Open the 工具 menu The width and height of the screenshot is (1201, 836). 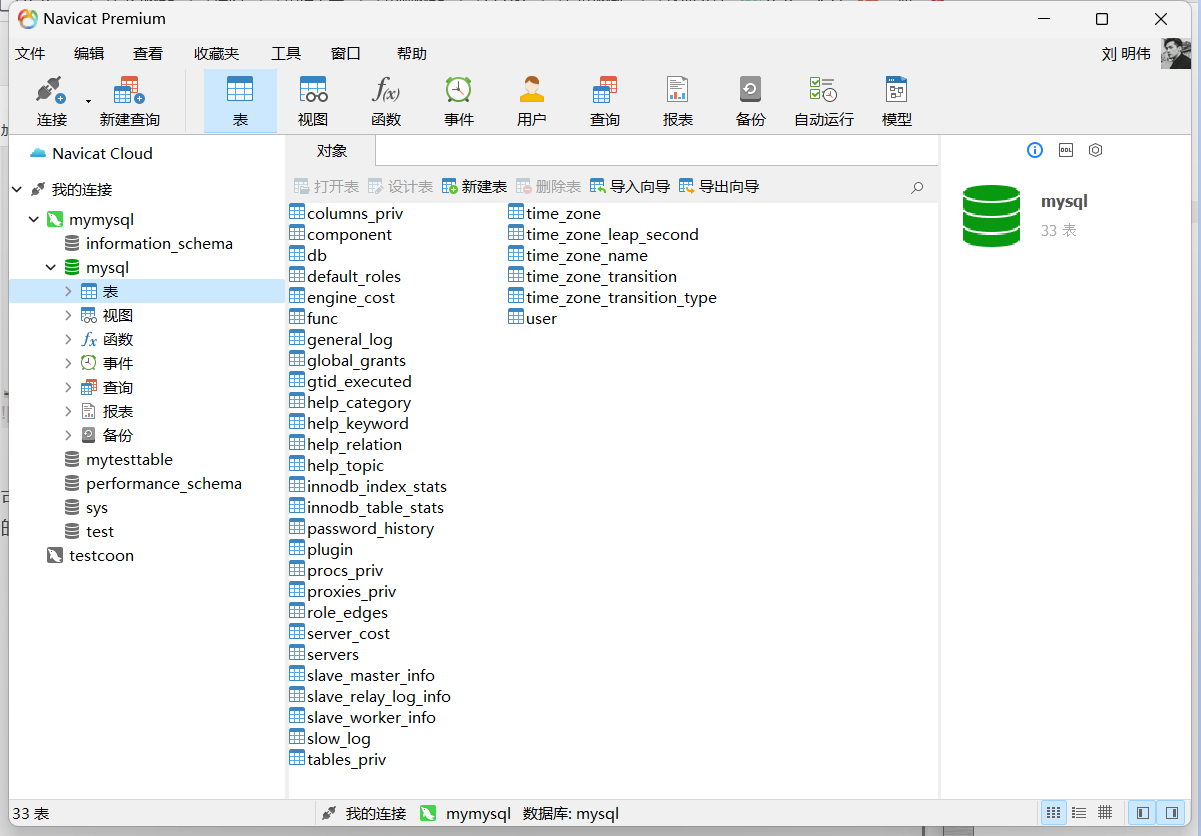286,54
